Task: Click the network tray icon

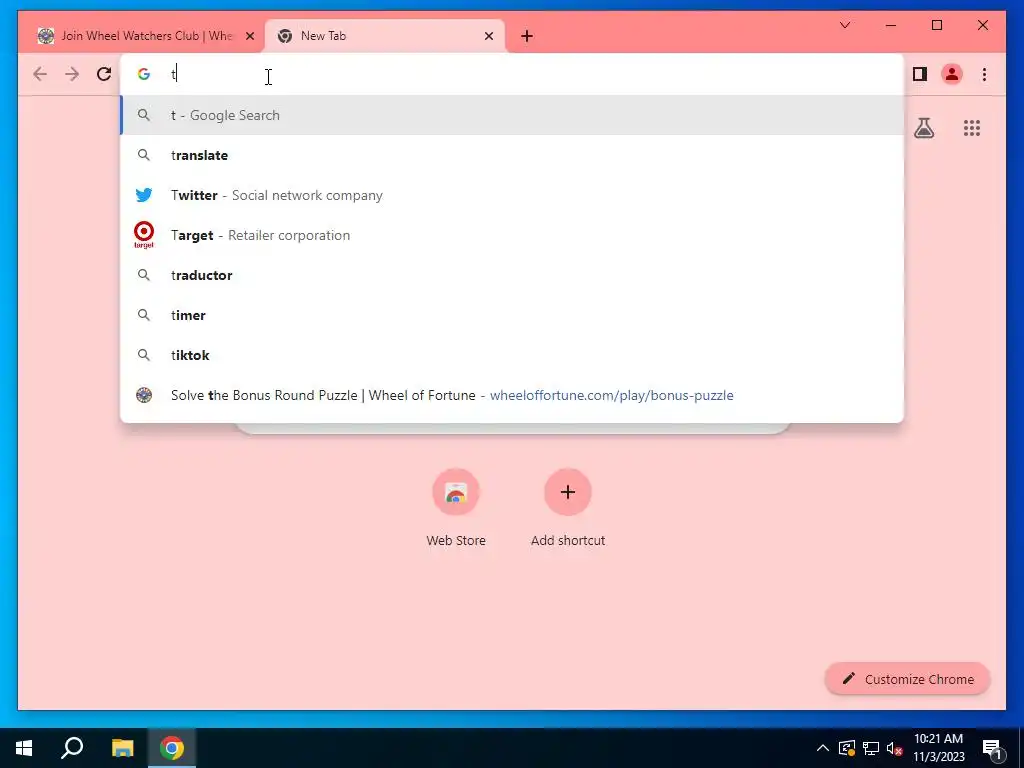Action: pyautogui.click(x=871, y=748)
